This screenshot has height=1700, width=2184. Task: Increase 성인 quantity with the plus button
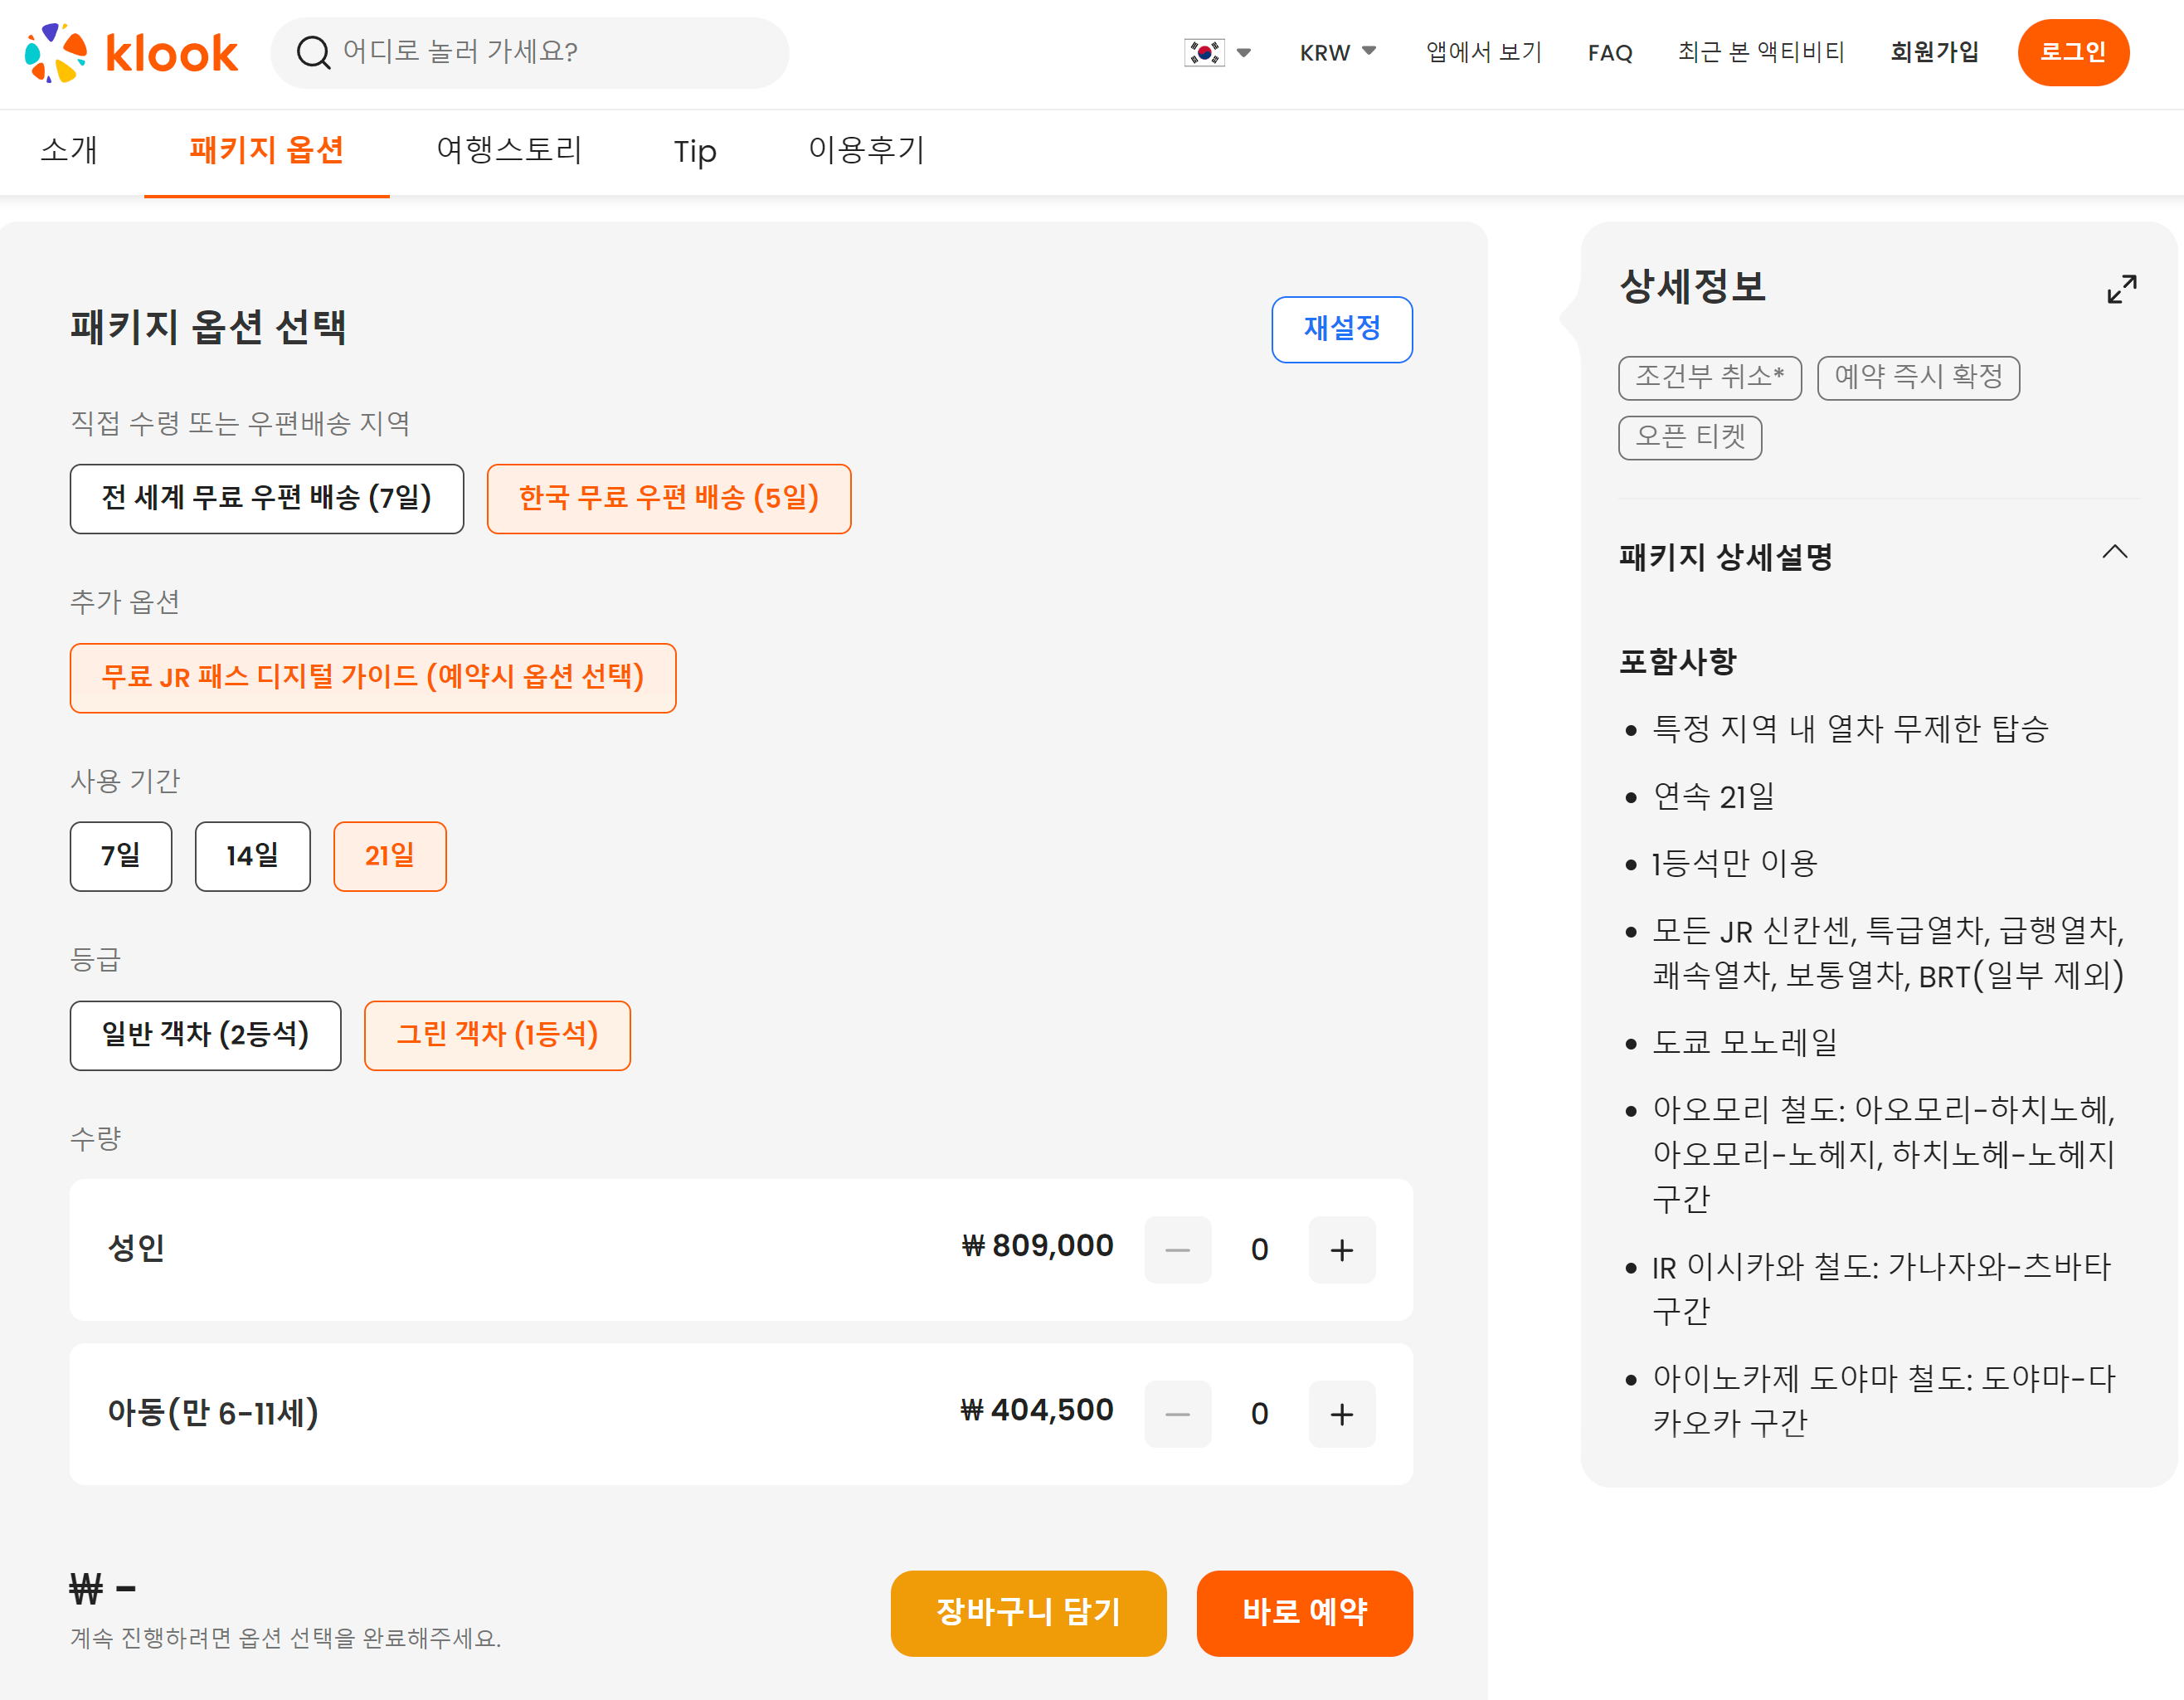point(1341,1249)
